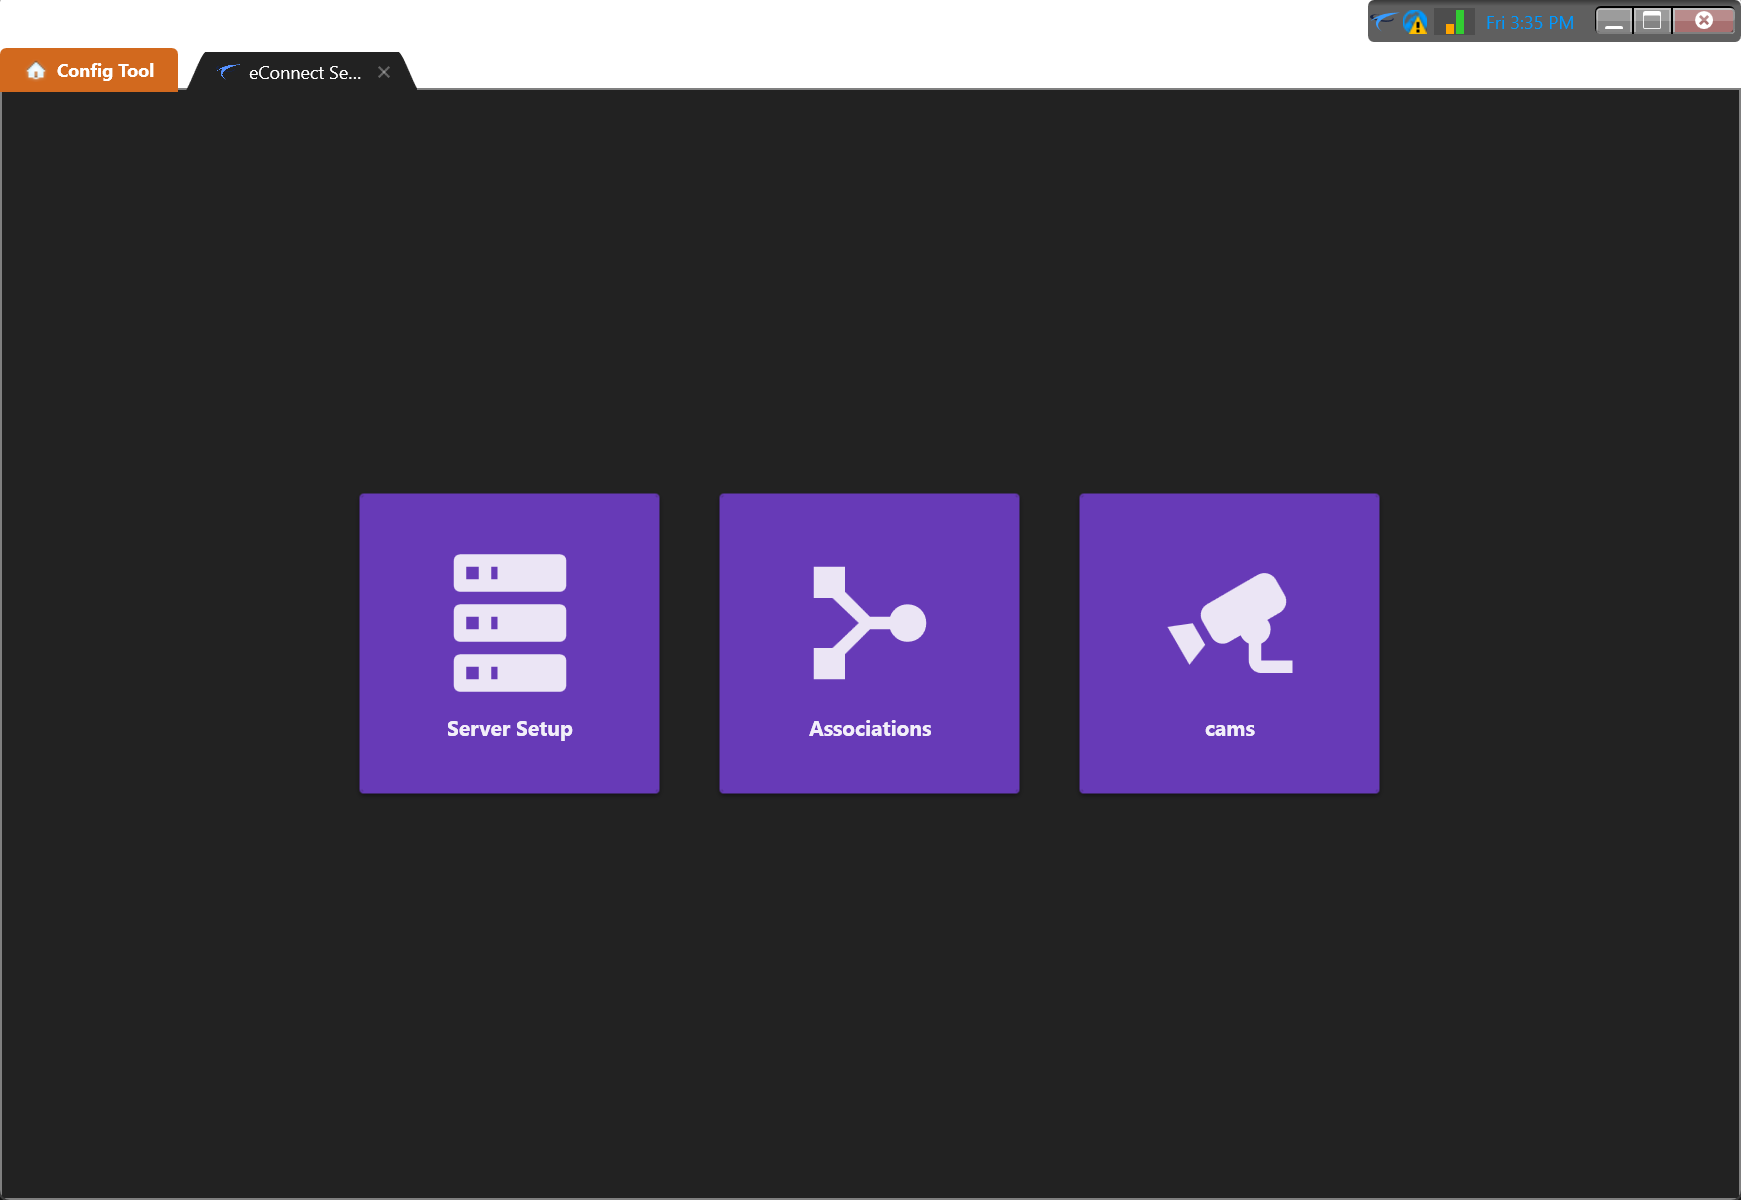The image size is (1741, 1200).
Task: Click the orange and green bar meter icon
Action: 1454,22
